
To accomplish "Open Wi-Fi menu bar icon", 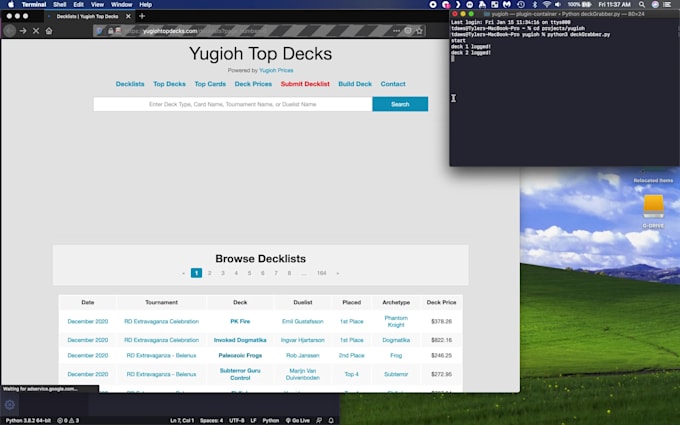I will [x=546, y=4].
